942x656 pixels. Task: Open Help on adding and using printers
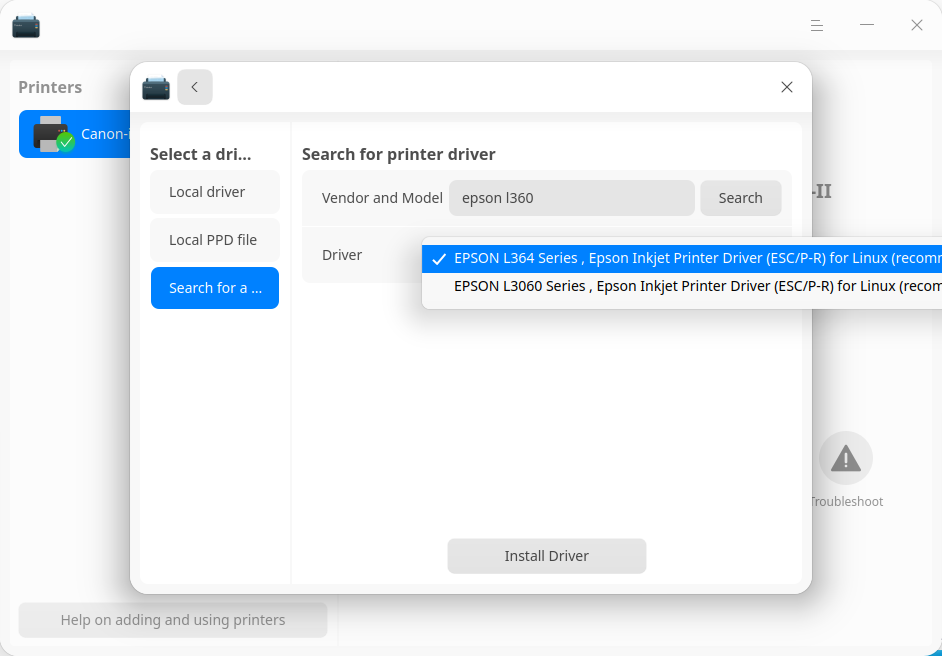[x=172, y=620]
